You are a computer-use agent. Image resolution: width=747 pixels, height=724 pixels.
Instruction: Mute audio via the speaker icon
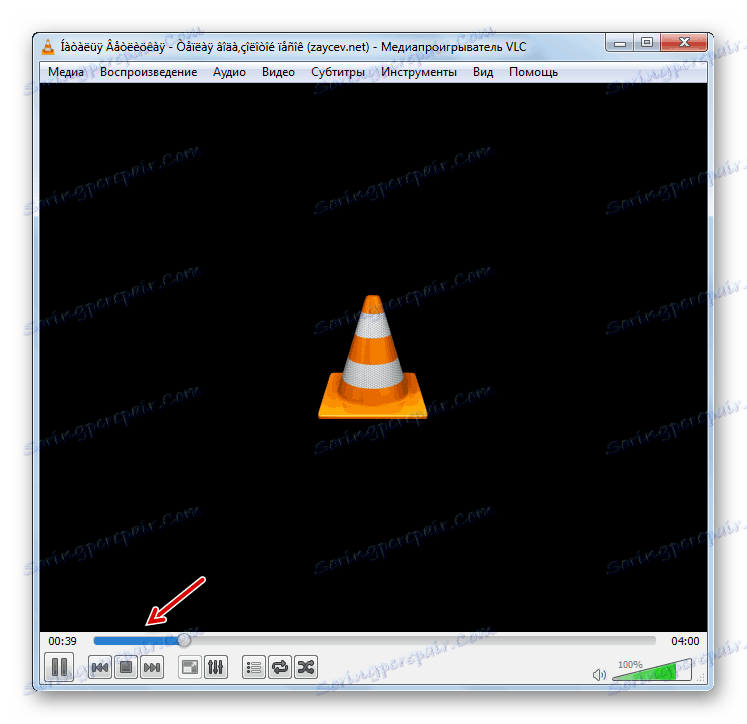(599, 674)
